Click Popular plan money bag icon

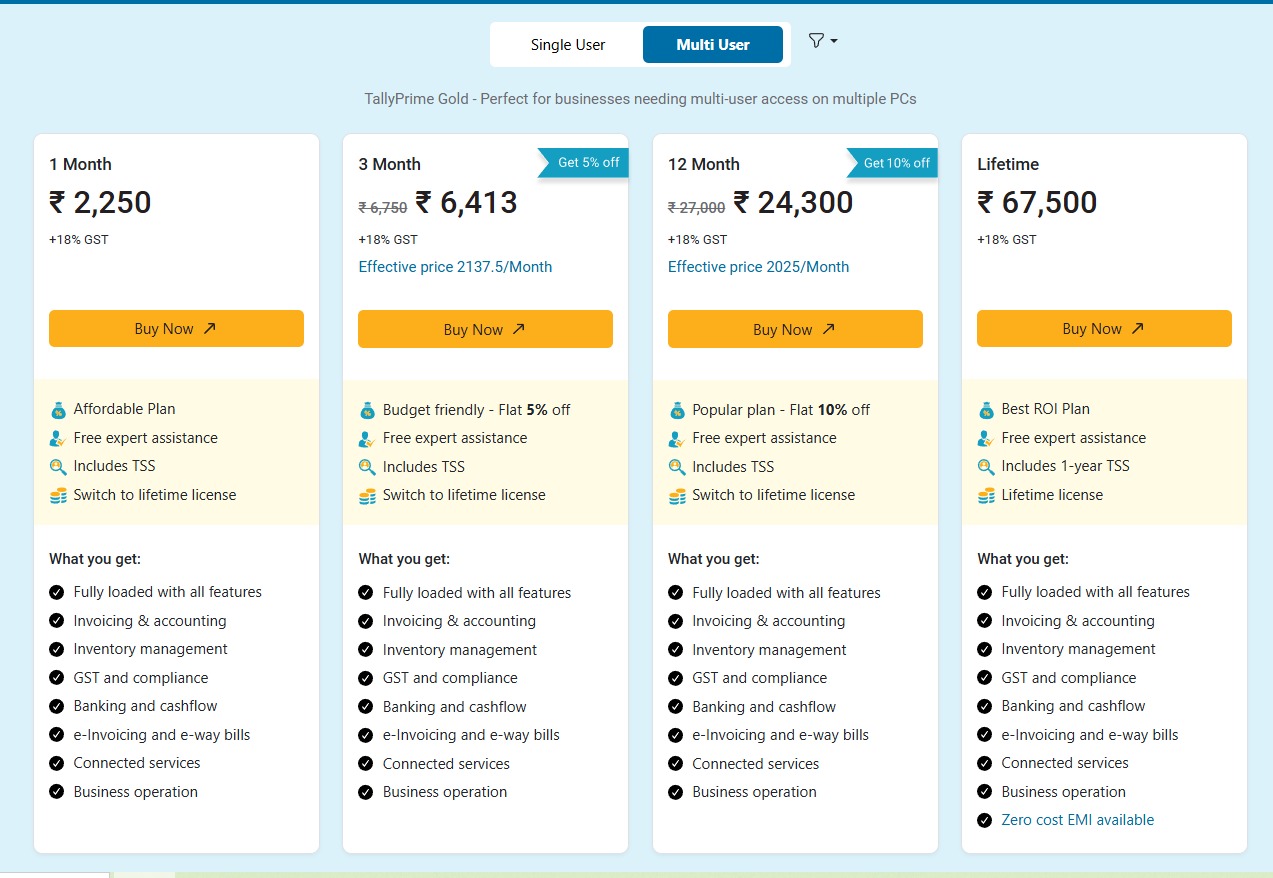(x=677, y=411)
